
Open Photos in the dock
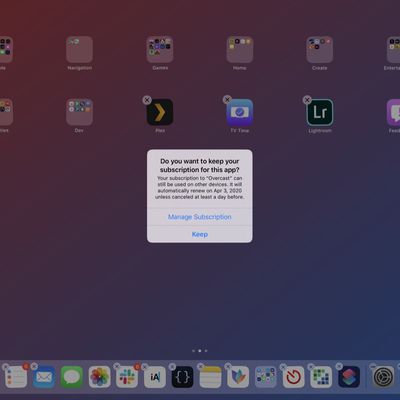click(x=99, y=377)
